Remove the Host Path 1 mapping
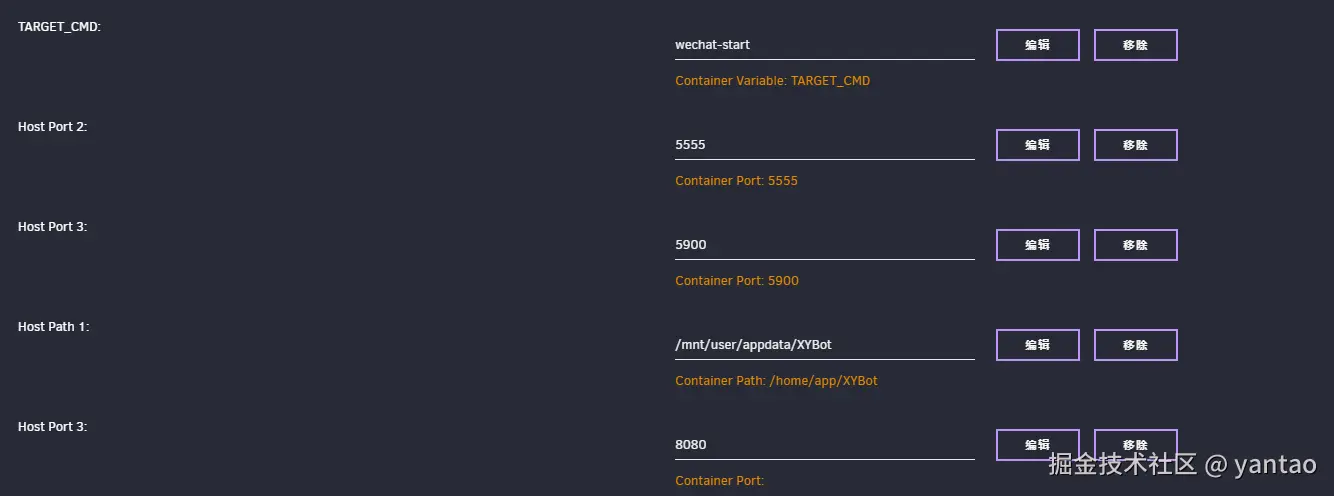The width and height of the screenshot is (1334, 496). pos(1135,345)
